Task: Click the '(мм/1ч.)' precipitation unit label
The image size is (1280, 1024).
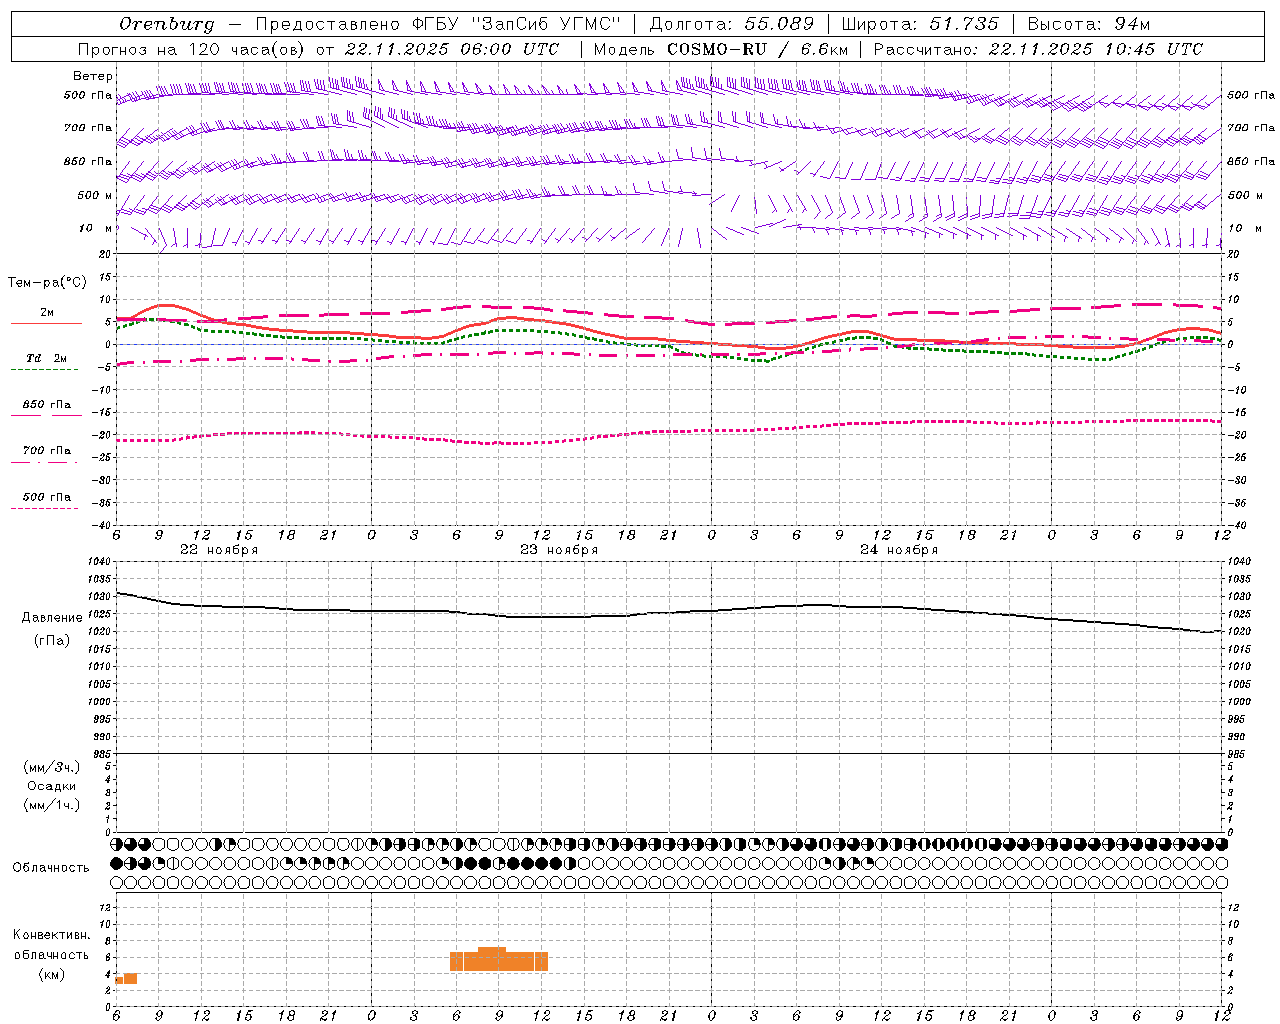Action: pyautogui.click(x=51, y=805)
